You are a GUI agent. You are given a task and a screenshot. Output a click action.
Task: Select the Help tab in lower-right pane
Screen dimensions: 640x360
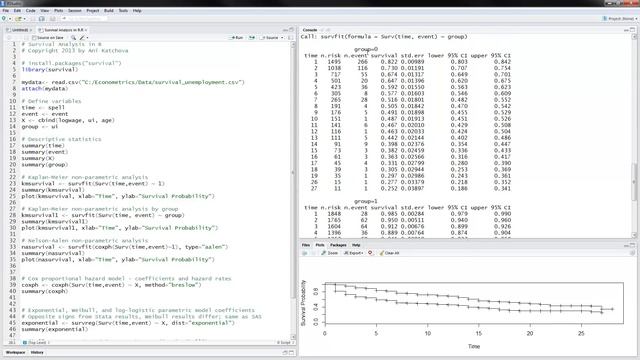(x=356, y=245)
